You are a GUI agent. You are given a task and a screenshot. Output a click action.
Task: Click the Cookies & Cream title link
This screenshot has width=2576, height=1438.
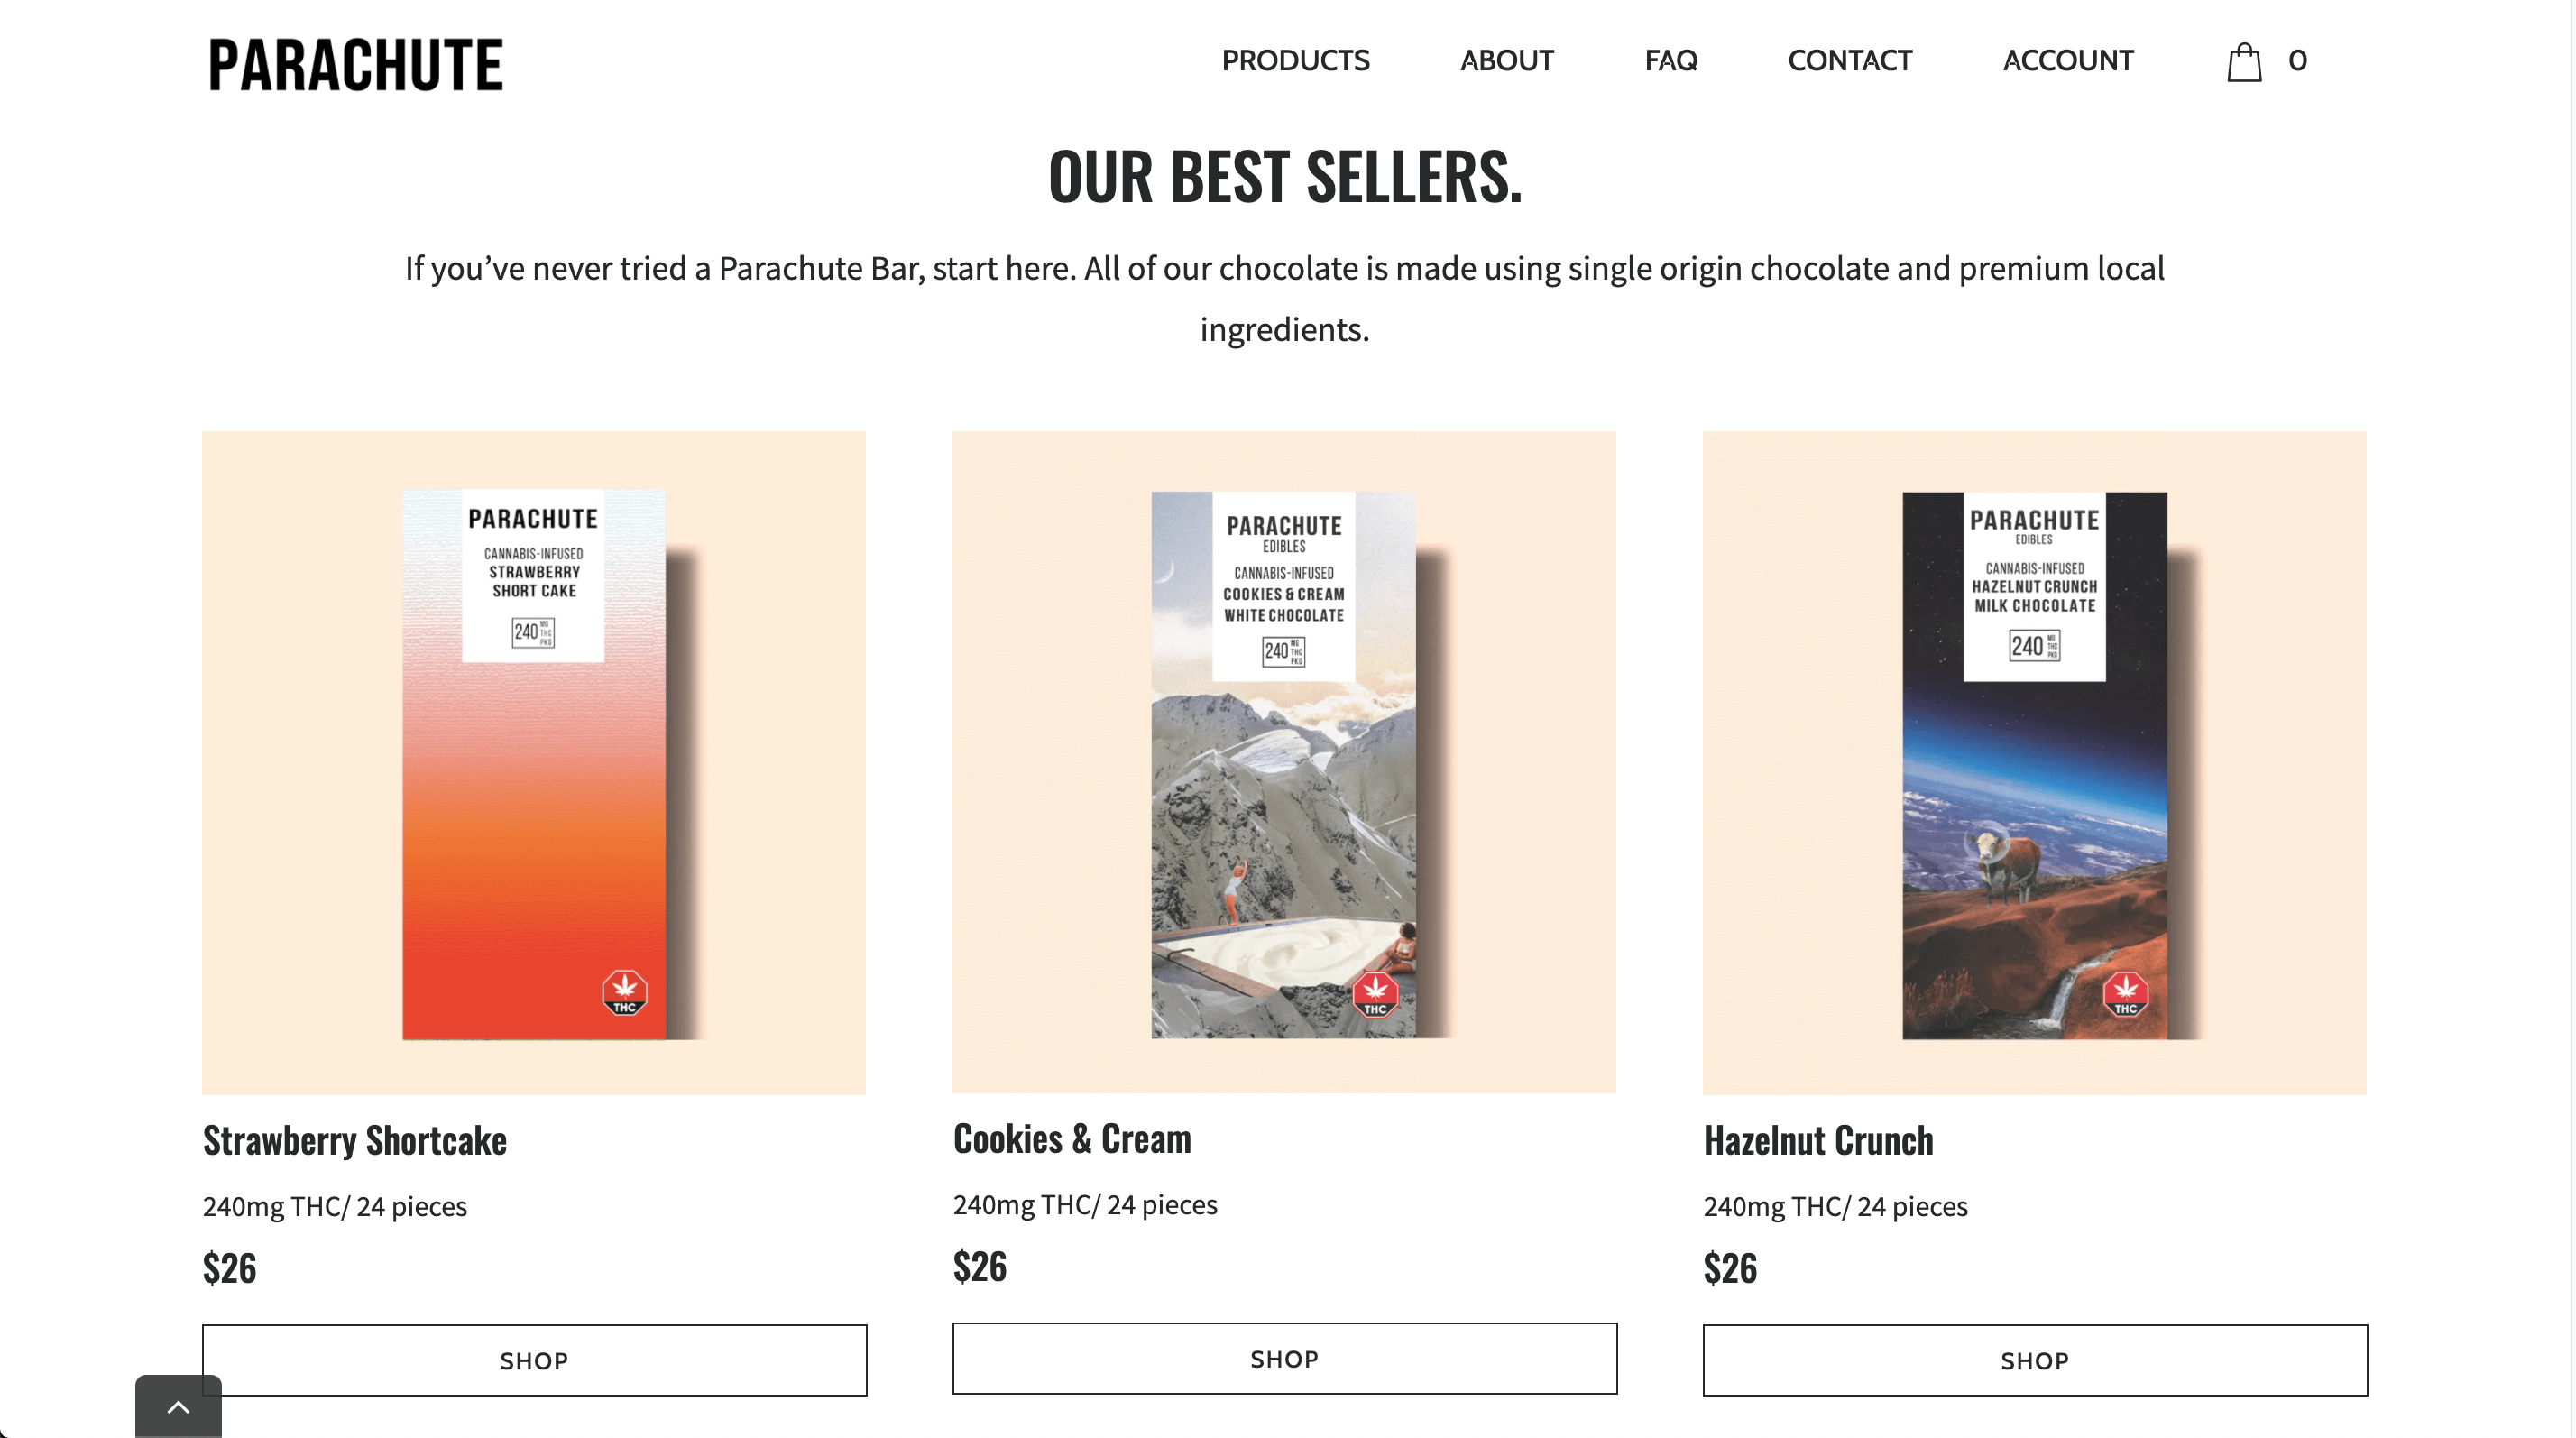1072,1139
